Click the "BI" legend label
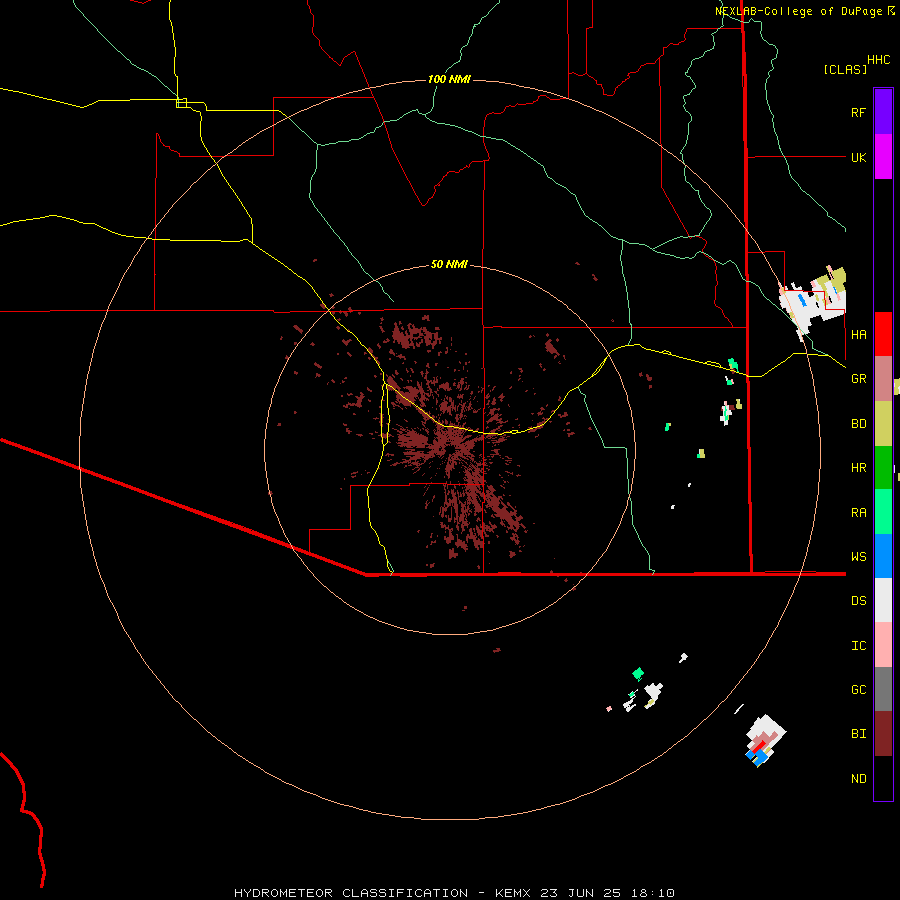The height and width of the screenshot is (900, 900). click(x=858, y=734)
